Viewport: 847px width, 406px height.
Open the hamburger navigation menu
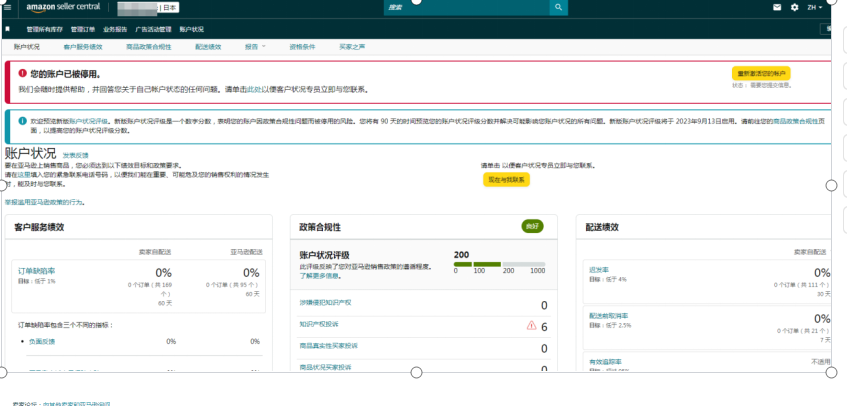[x=7, y=7]
